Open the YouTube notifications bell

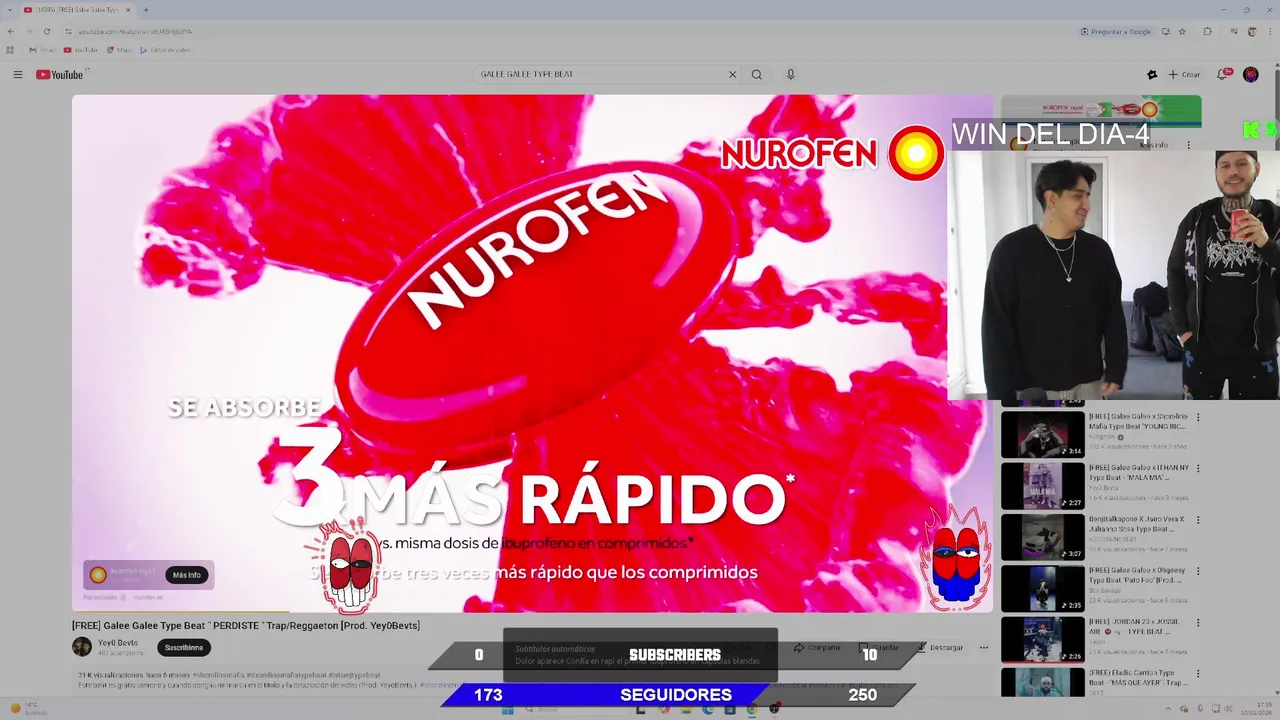[x=1223, y=74]
